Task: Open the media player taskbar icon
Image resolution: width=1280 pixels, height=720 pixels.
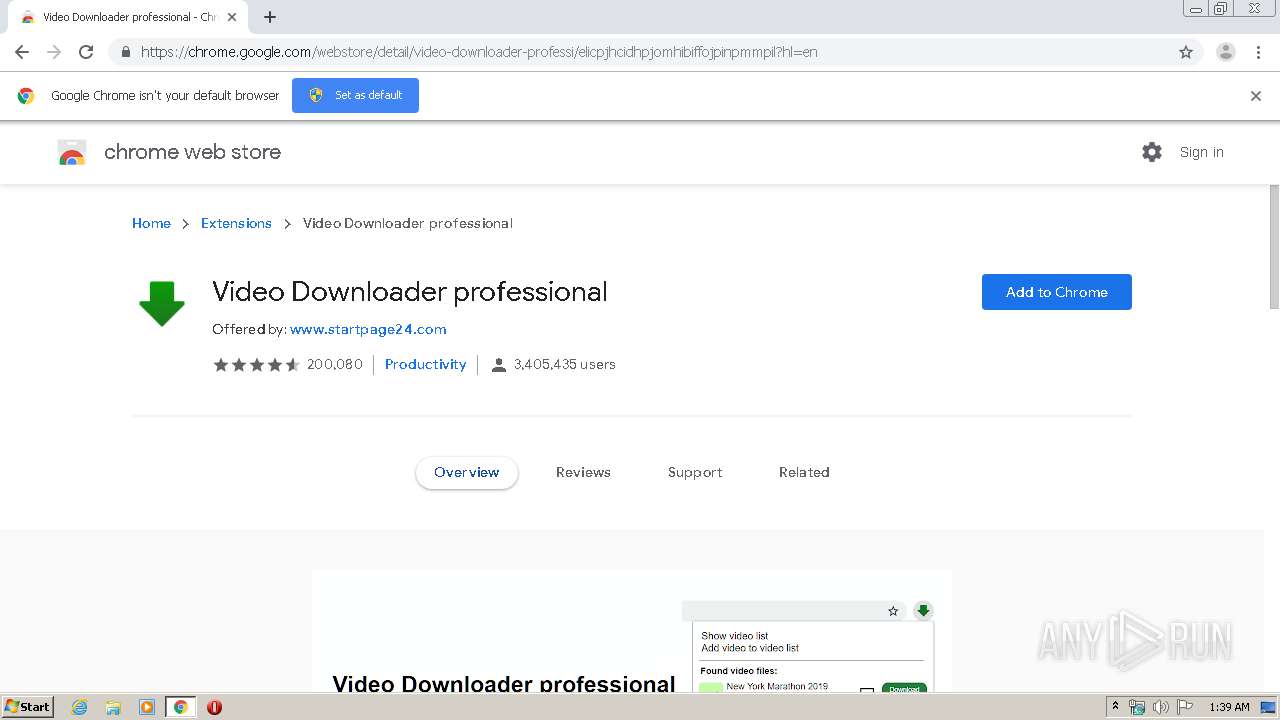Action: pyautogui.click(x=146, y=707)
